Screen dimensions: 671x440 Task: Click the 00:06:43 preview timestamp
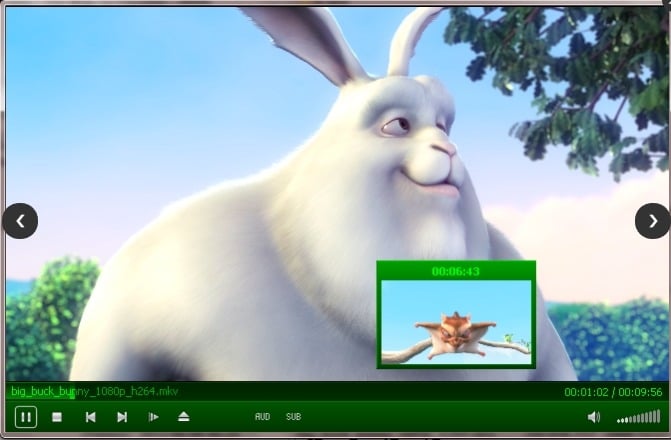[456, 271]
